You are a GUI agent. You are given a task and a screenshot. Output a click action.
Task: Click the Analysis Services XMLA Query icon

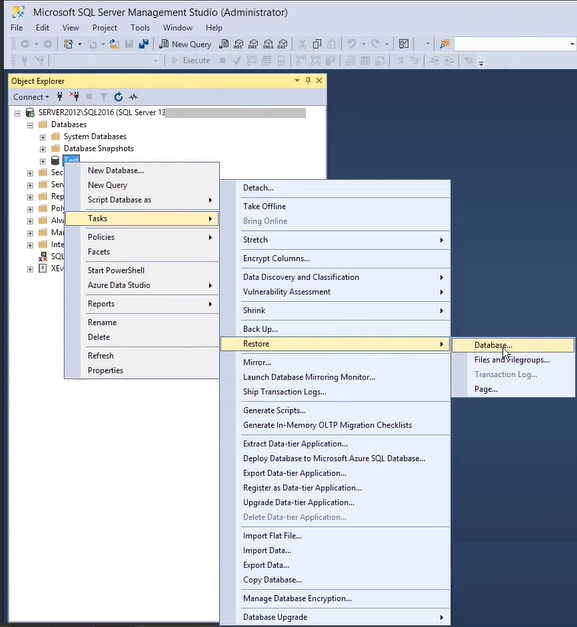click(x=268, y=44)
